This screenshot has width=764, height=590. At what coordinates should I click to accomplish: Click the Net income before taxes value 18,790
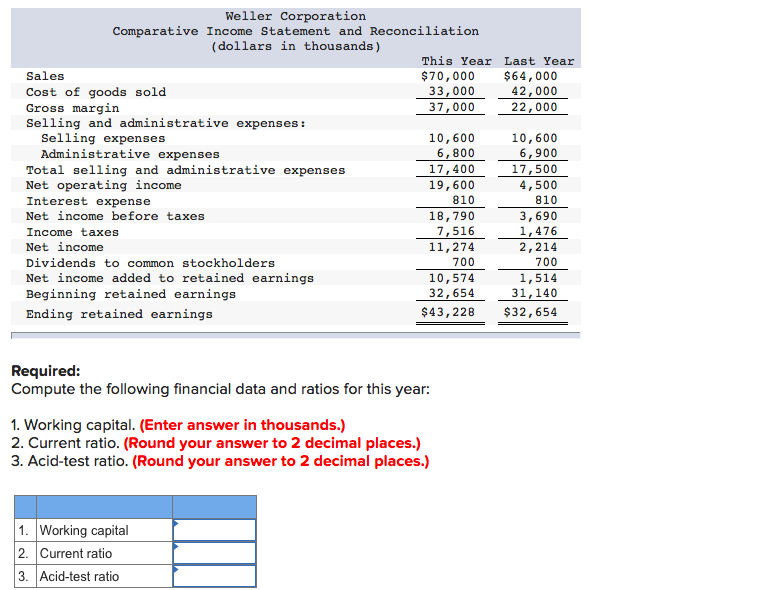(452, 216)
